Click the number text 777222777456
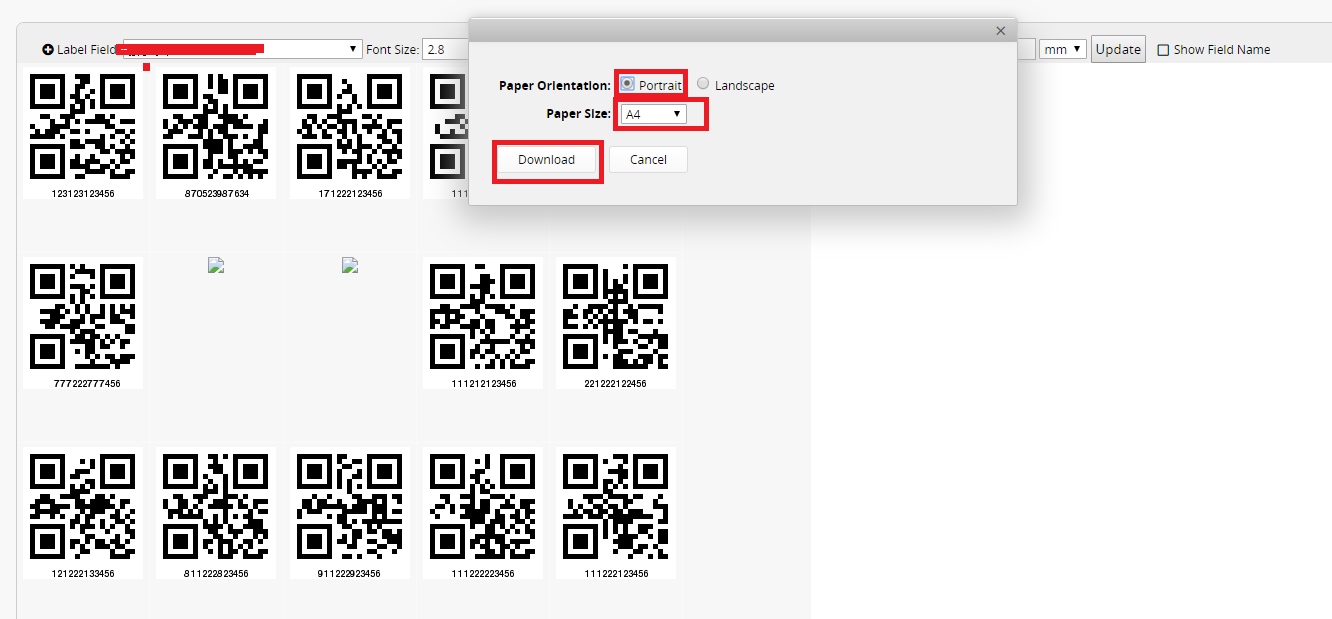Screen dimensions: 1332x619 (x=87, y=384)
